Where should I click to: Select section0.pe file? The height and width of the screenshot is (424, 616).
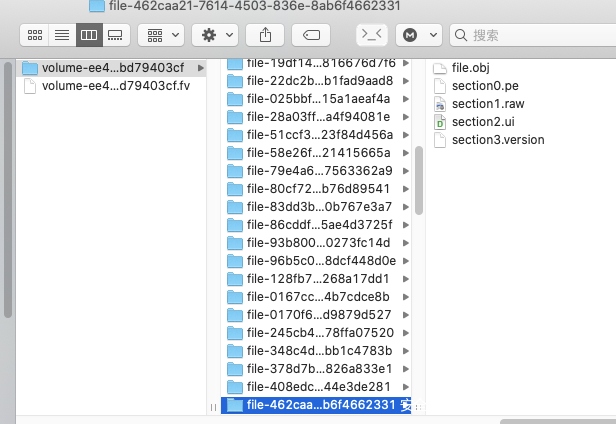pos(486,86)
